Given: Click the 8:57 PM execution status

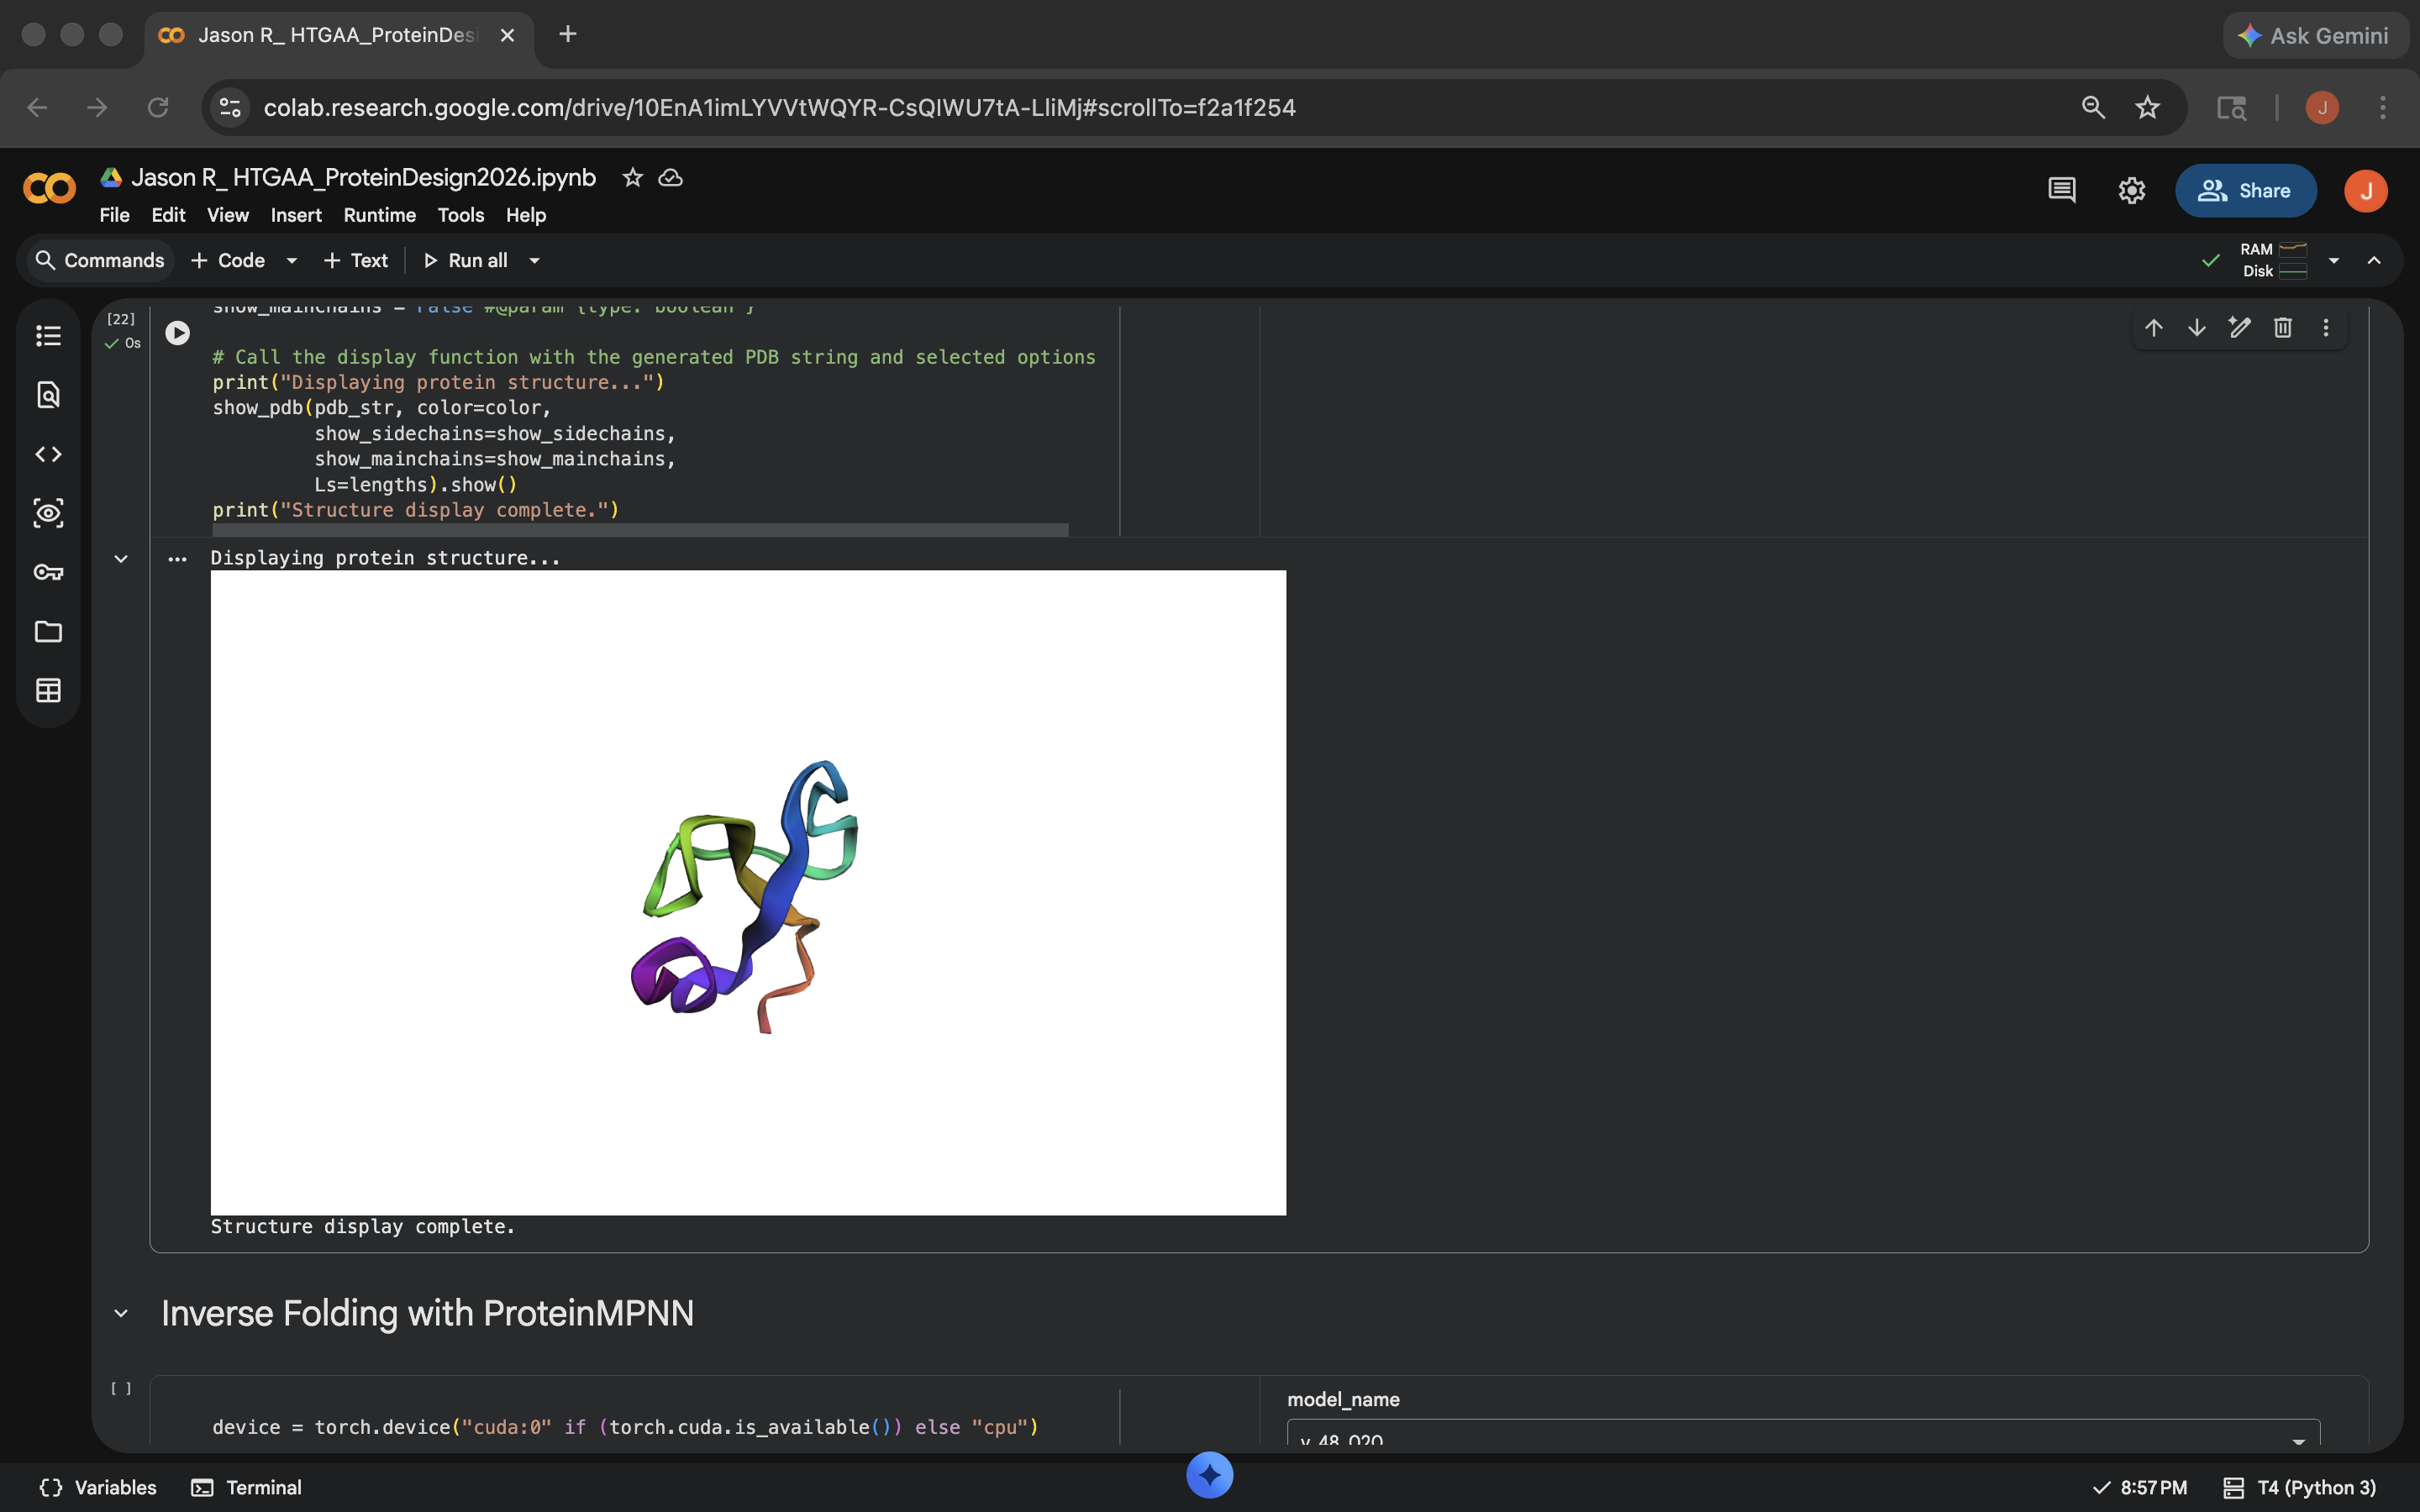Looking at the screenshot, I should click(2140, 1488).
